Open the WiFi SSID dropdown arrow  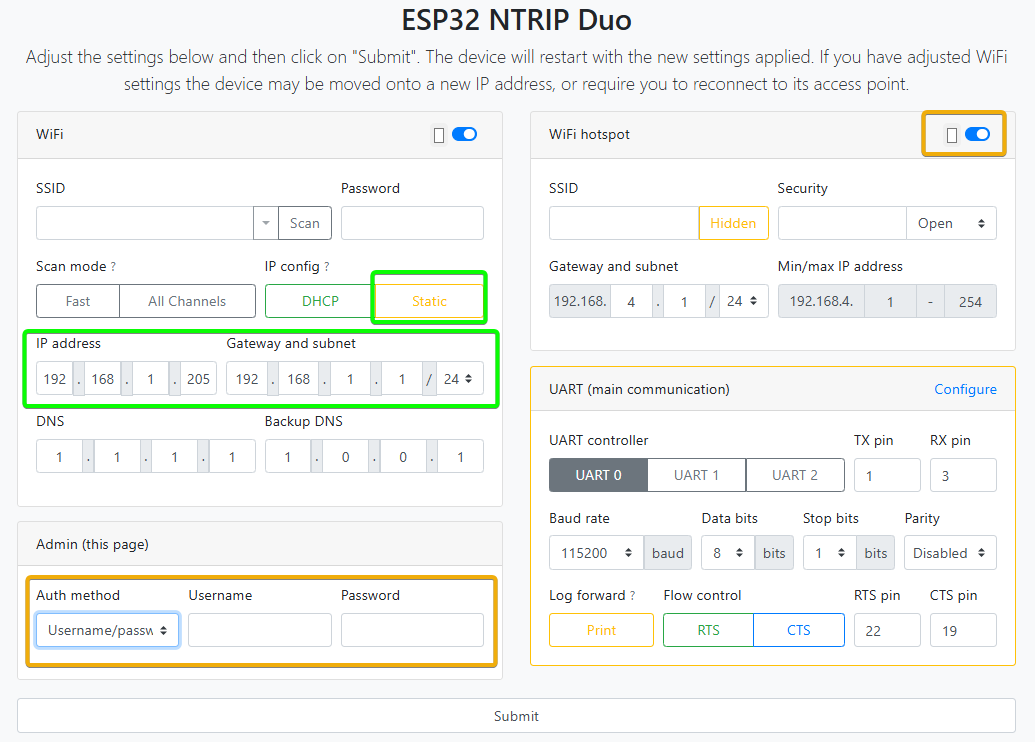tap(266, 223)
